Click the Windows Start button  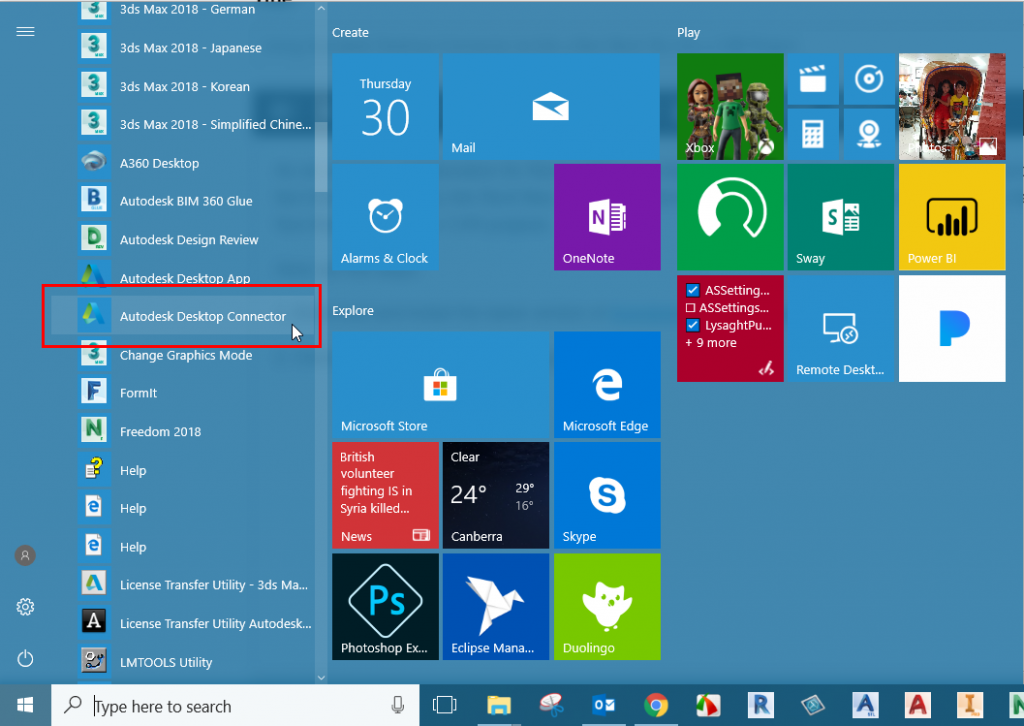pyautogui.click(x=25, y=705)
